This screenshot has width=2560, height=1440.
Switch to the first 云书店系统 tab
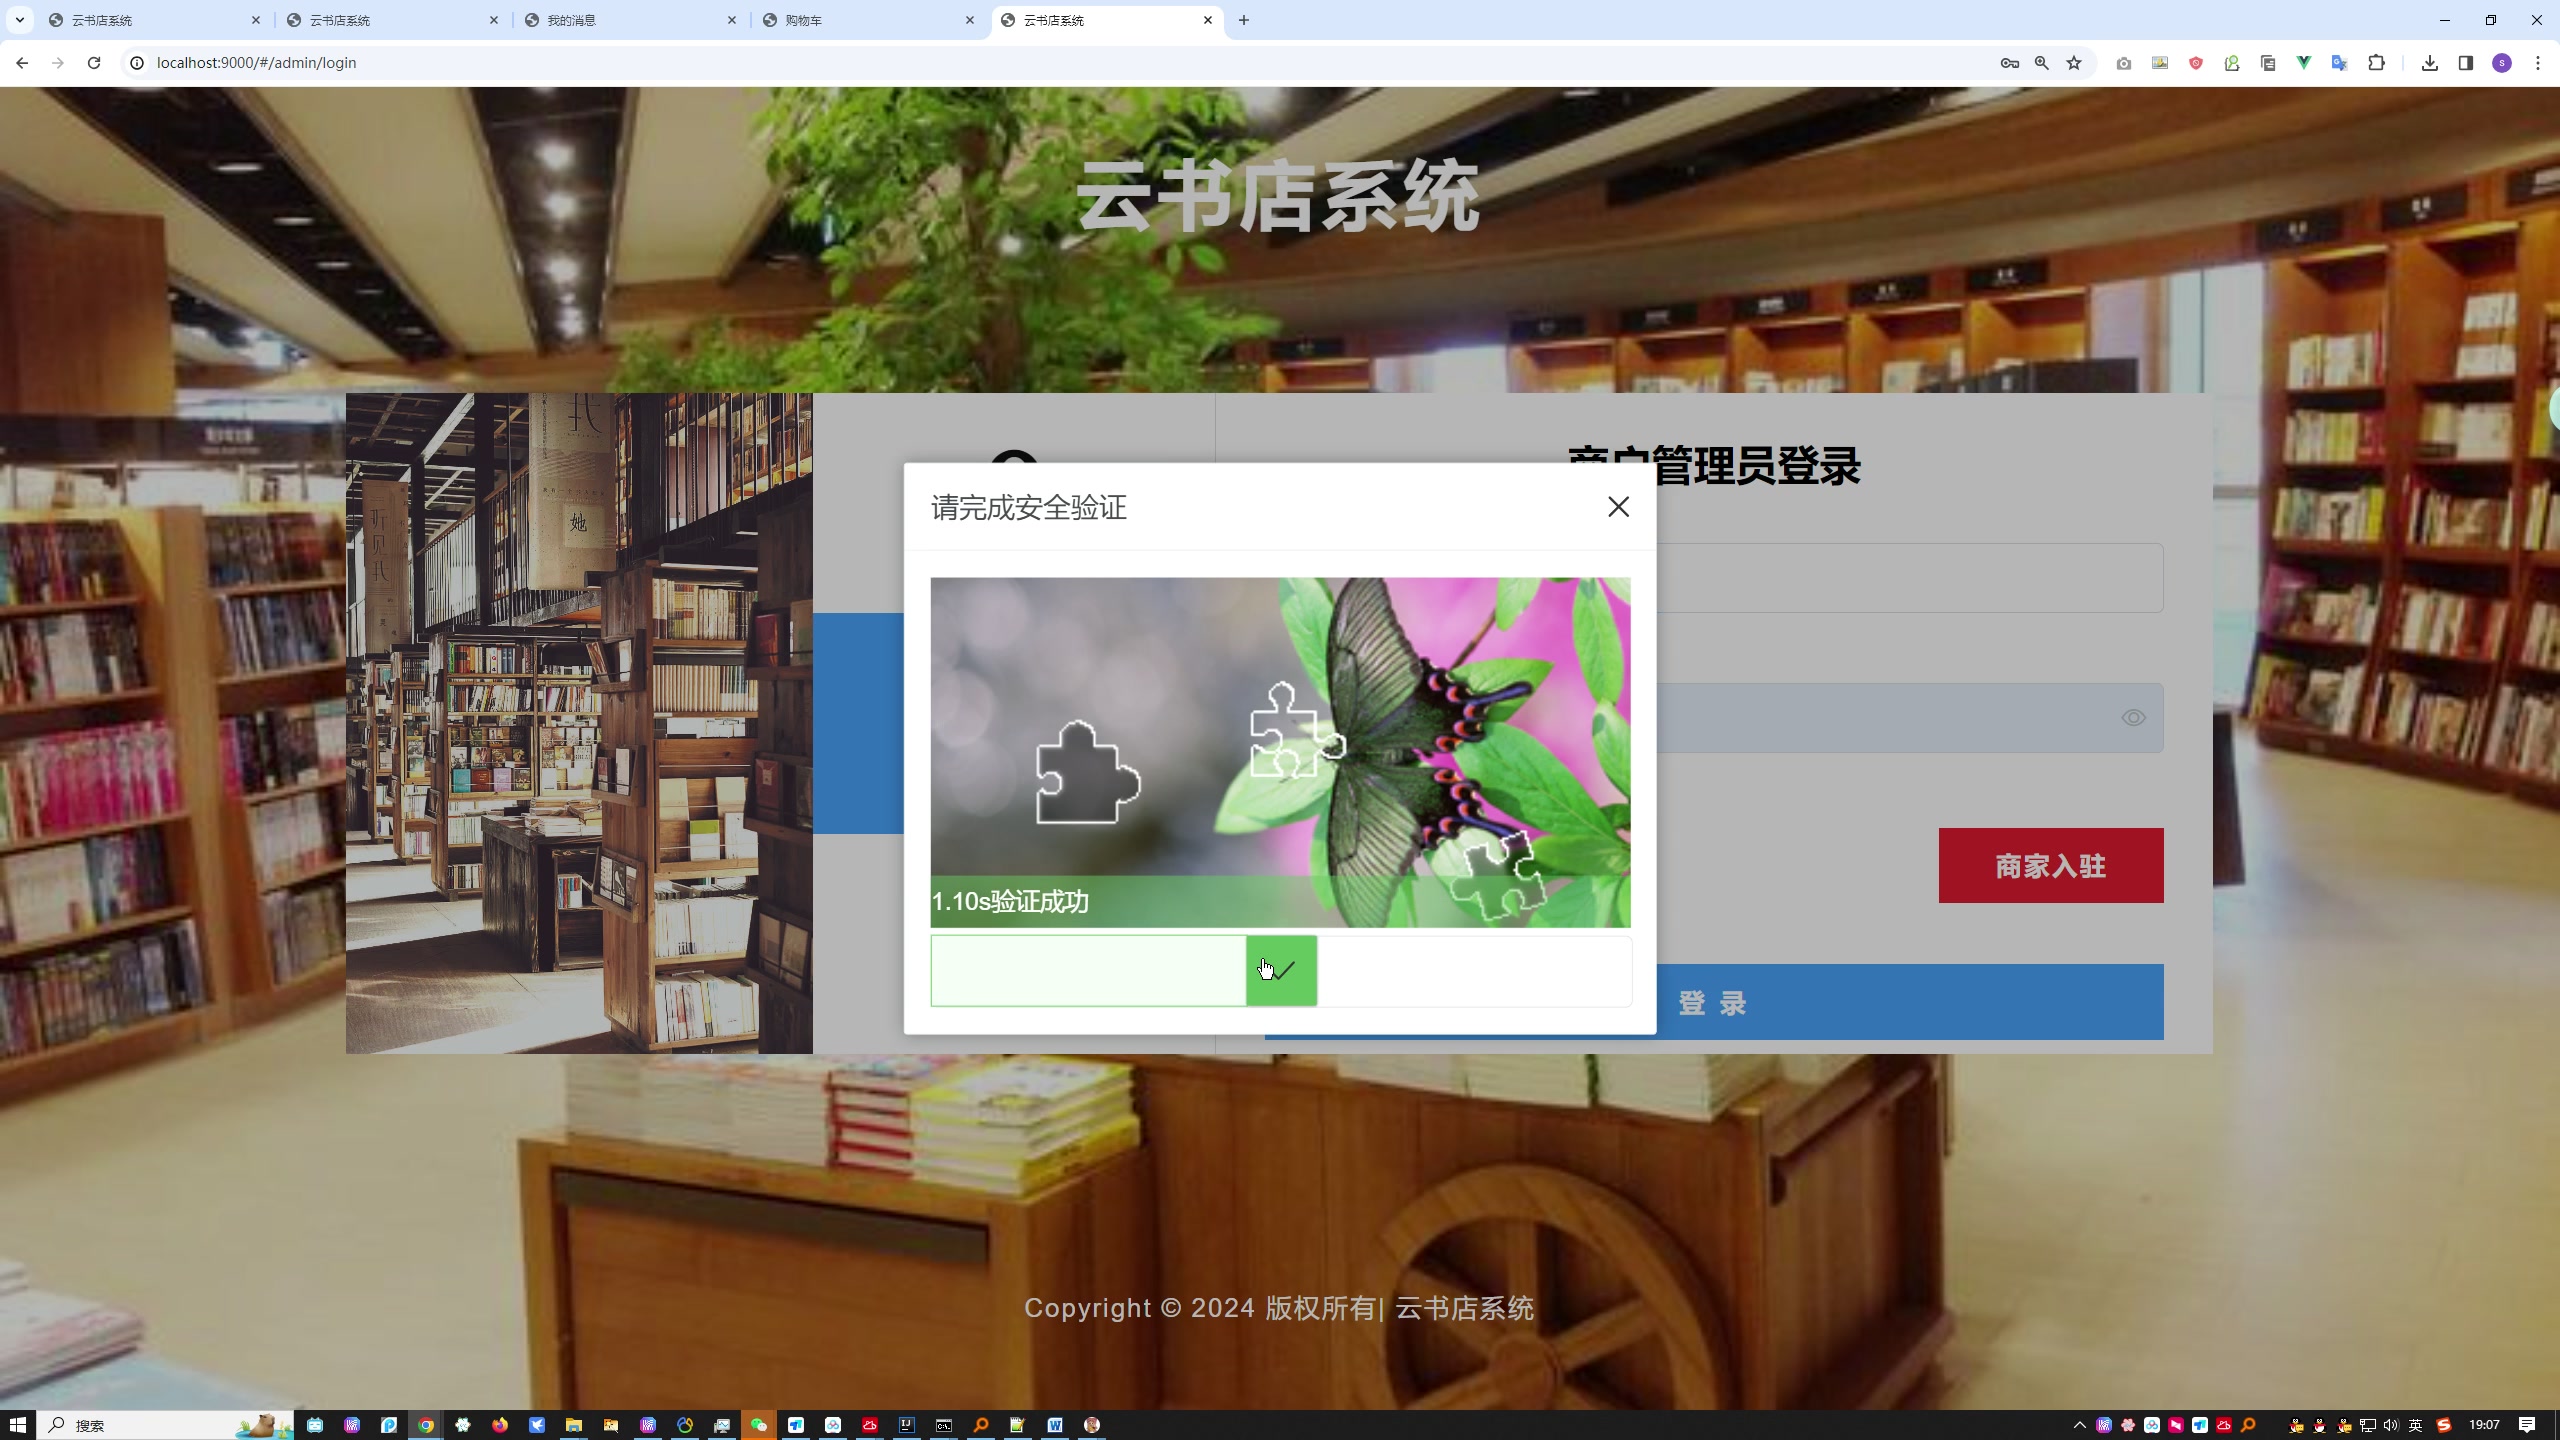pyautogui.click(x=155, y=20)
